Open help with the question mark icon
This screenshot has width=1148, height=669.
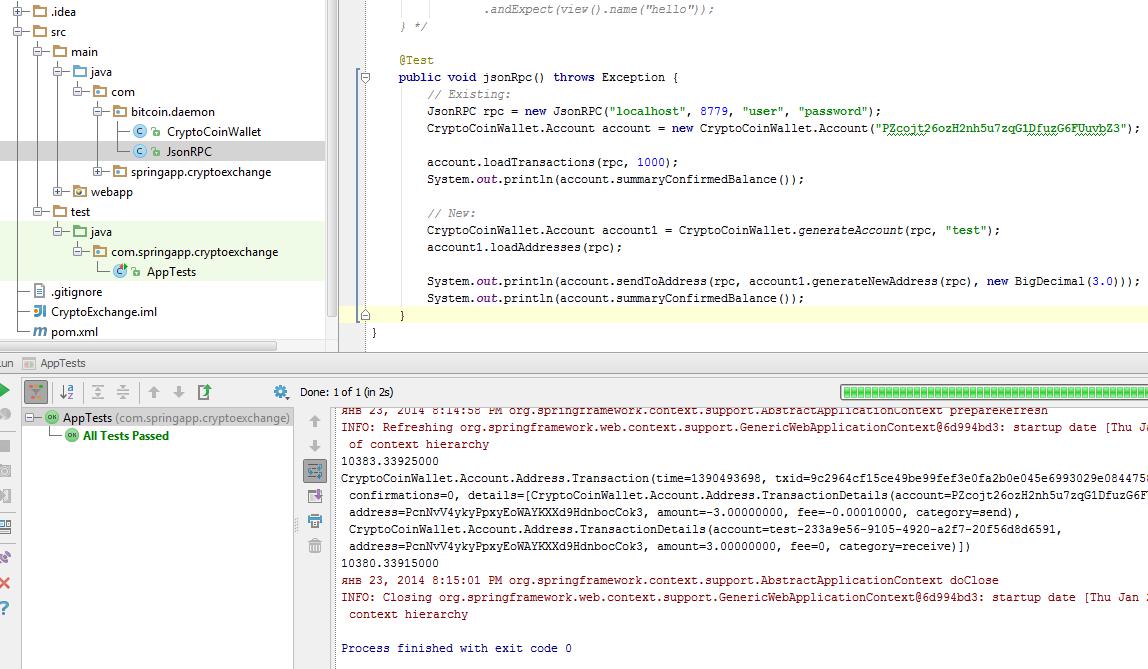[4, 608]
